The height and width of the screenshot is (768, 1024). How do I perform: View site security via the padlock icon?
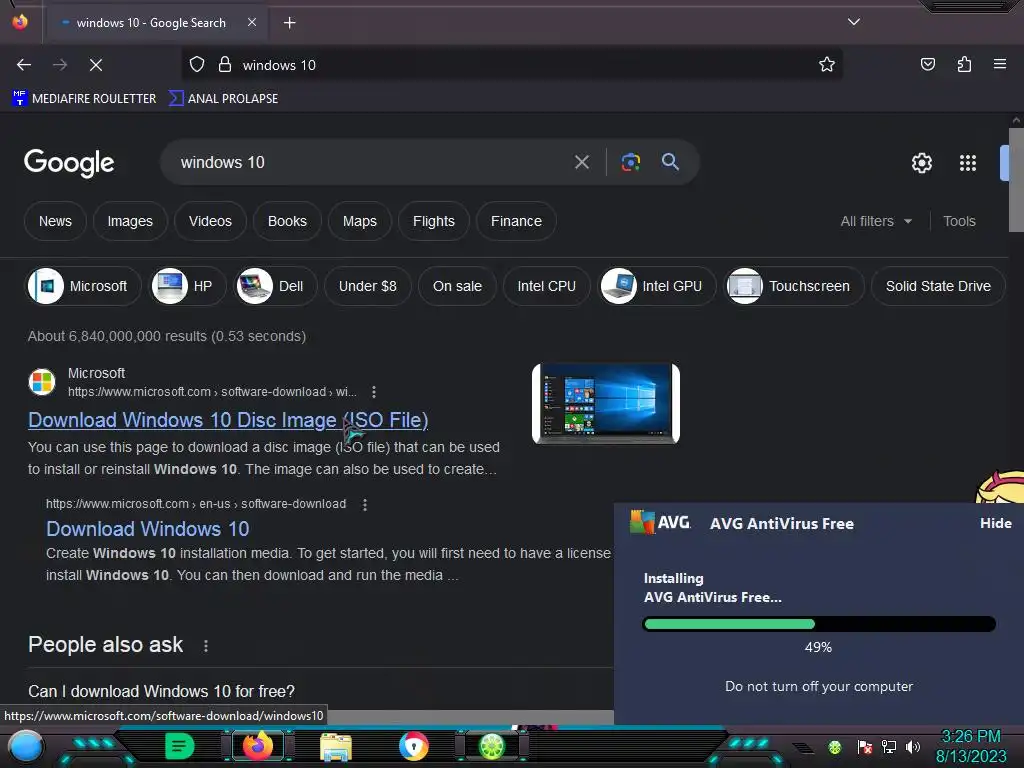(225, 65)
